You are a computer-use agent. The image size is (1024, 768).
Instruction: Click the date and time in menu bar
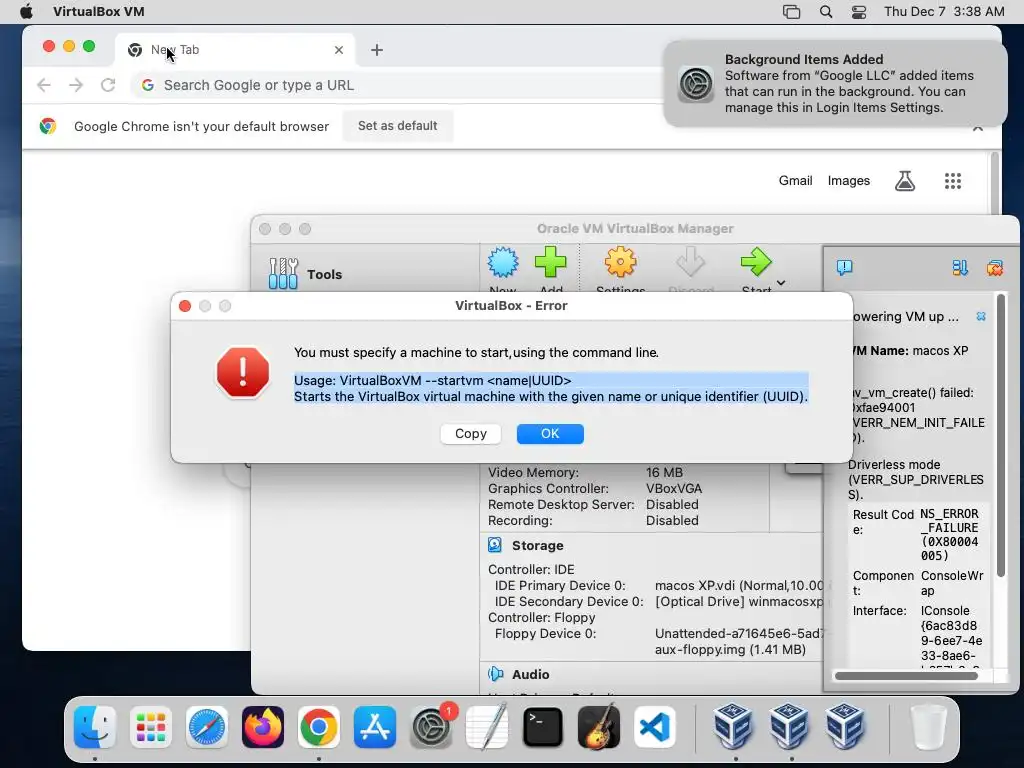944,12
